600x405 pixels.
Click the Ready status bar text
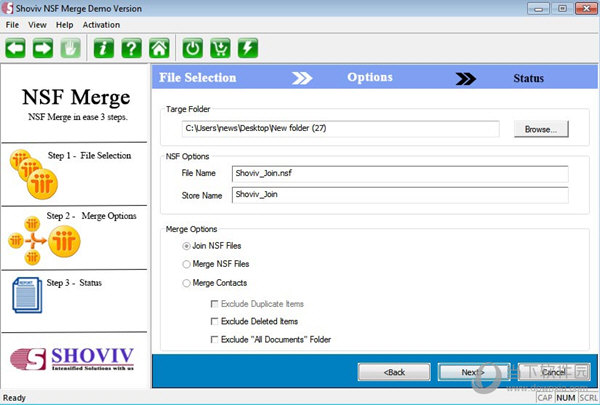point(14,398)
